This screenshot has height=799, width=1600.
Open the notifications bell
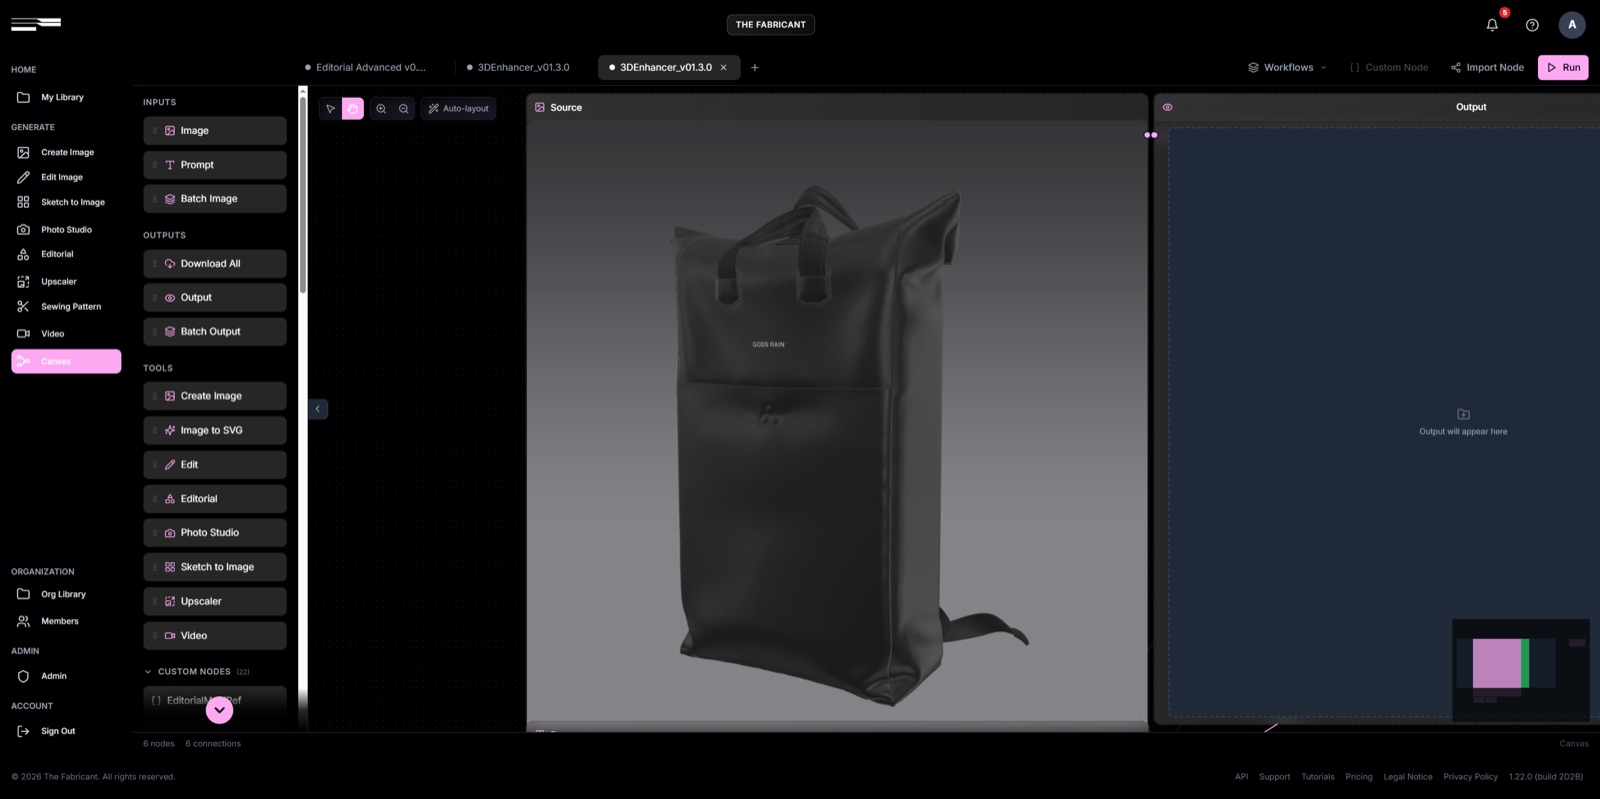pyautogui.click(x=1492, y=25)
